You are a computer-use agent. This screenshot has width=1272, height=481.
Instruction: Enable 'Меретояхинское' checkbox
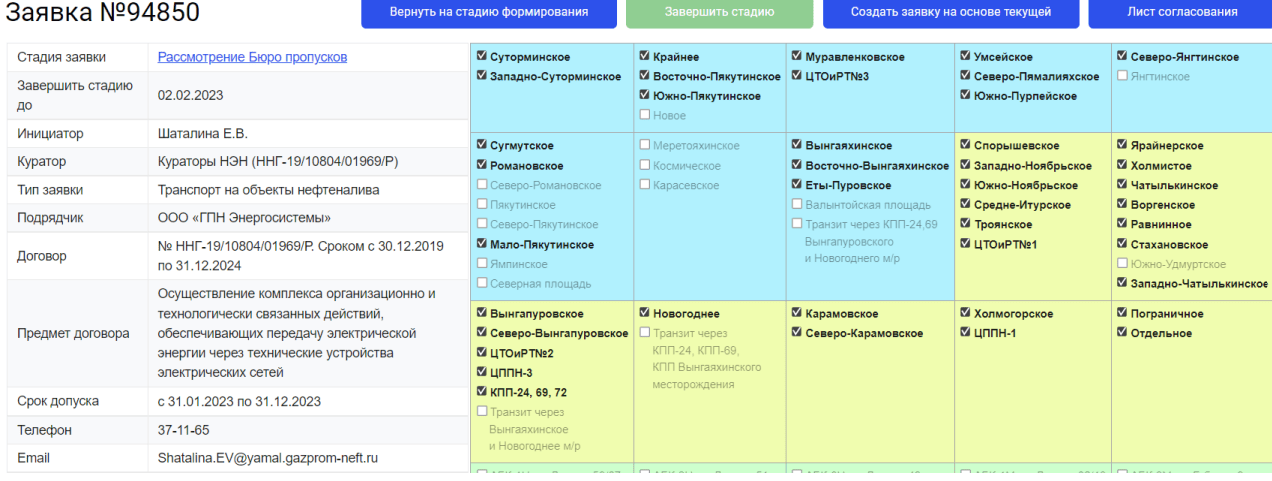(645, 146)
